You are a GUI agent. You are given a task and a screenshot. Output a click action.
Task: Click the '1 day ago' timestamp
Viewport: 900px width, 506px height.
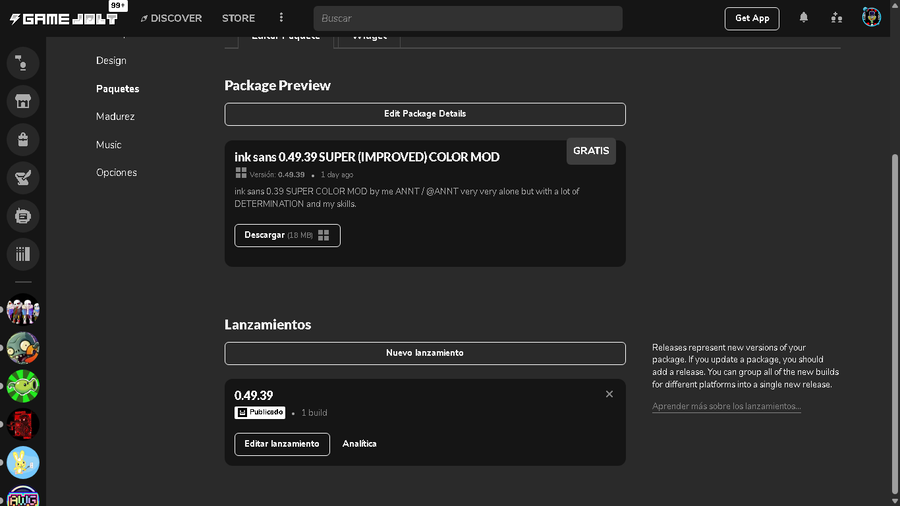point(337,175)
